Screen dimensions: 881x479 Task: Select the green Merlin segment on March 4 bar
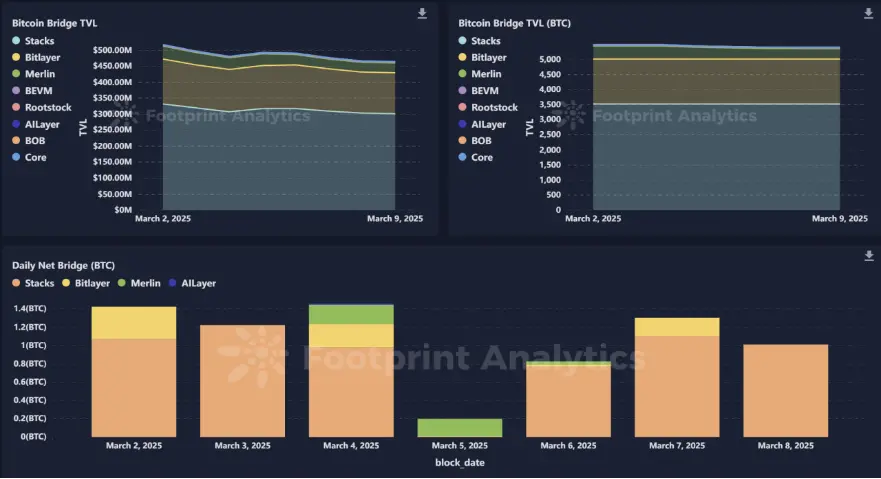click(x=351, y=314)
